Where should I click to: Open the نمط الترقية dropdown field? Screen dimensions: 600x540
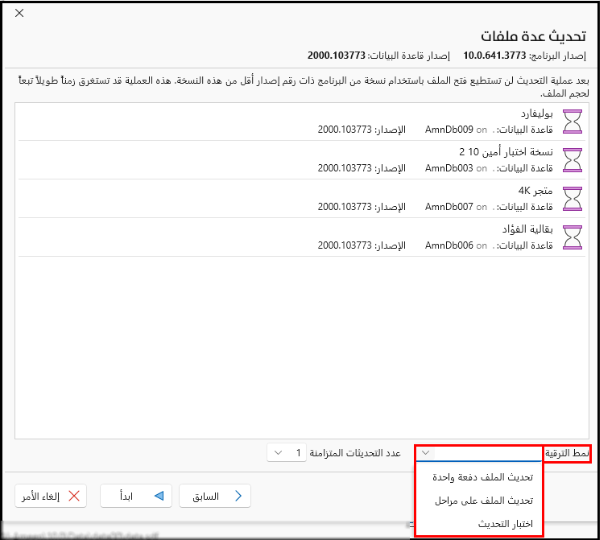pyautogui.click(x=478, y=453)
